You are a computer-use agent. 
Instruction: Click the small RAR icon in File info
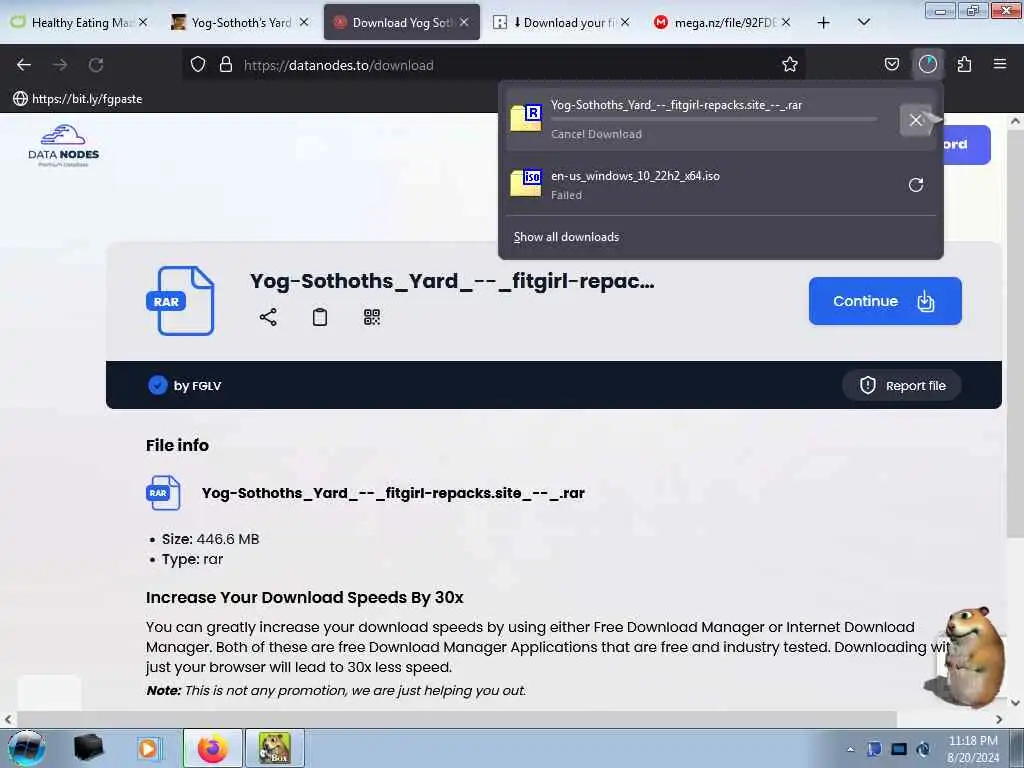163,493
